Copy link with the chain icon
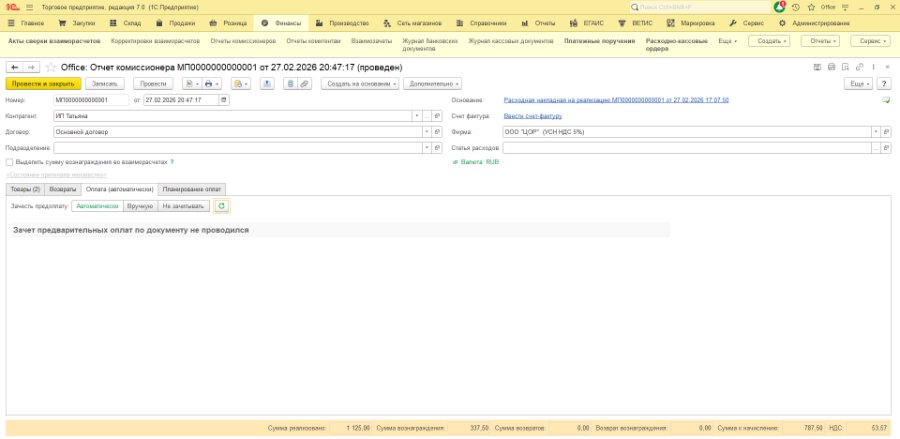This screenshot has height=439, width=900. (859, 67)
